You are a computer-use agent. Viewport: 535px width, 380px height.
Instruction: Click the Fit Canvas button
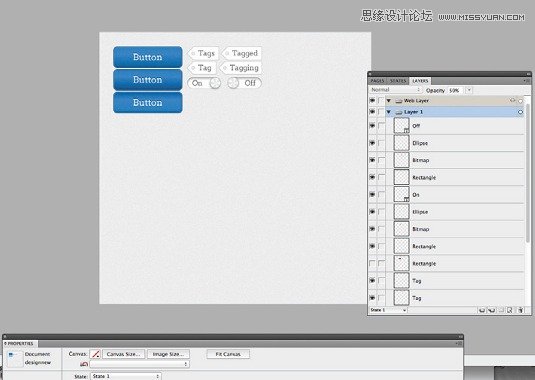point(228,354)
